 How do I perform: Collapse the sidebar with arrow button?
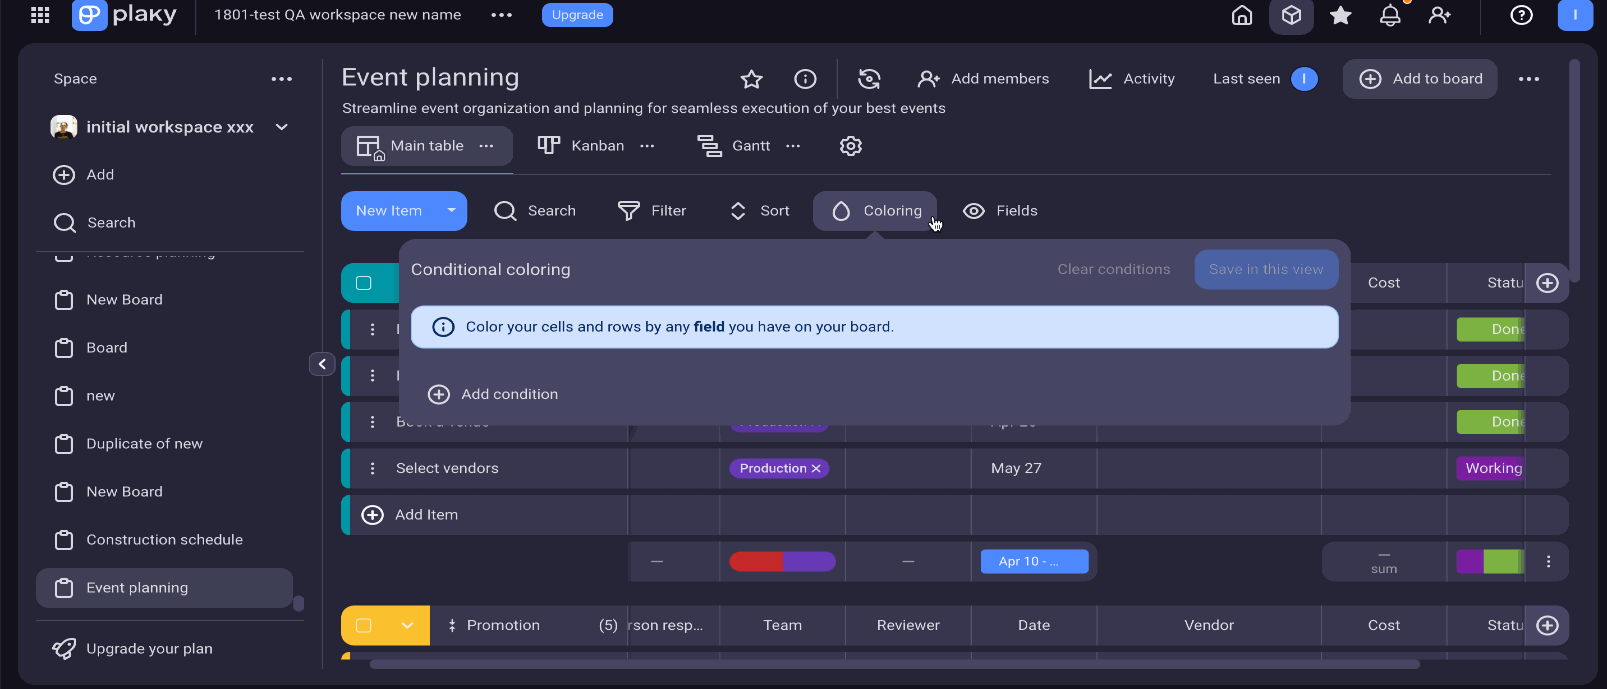[x=322, y=364]
